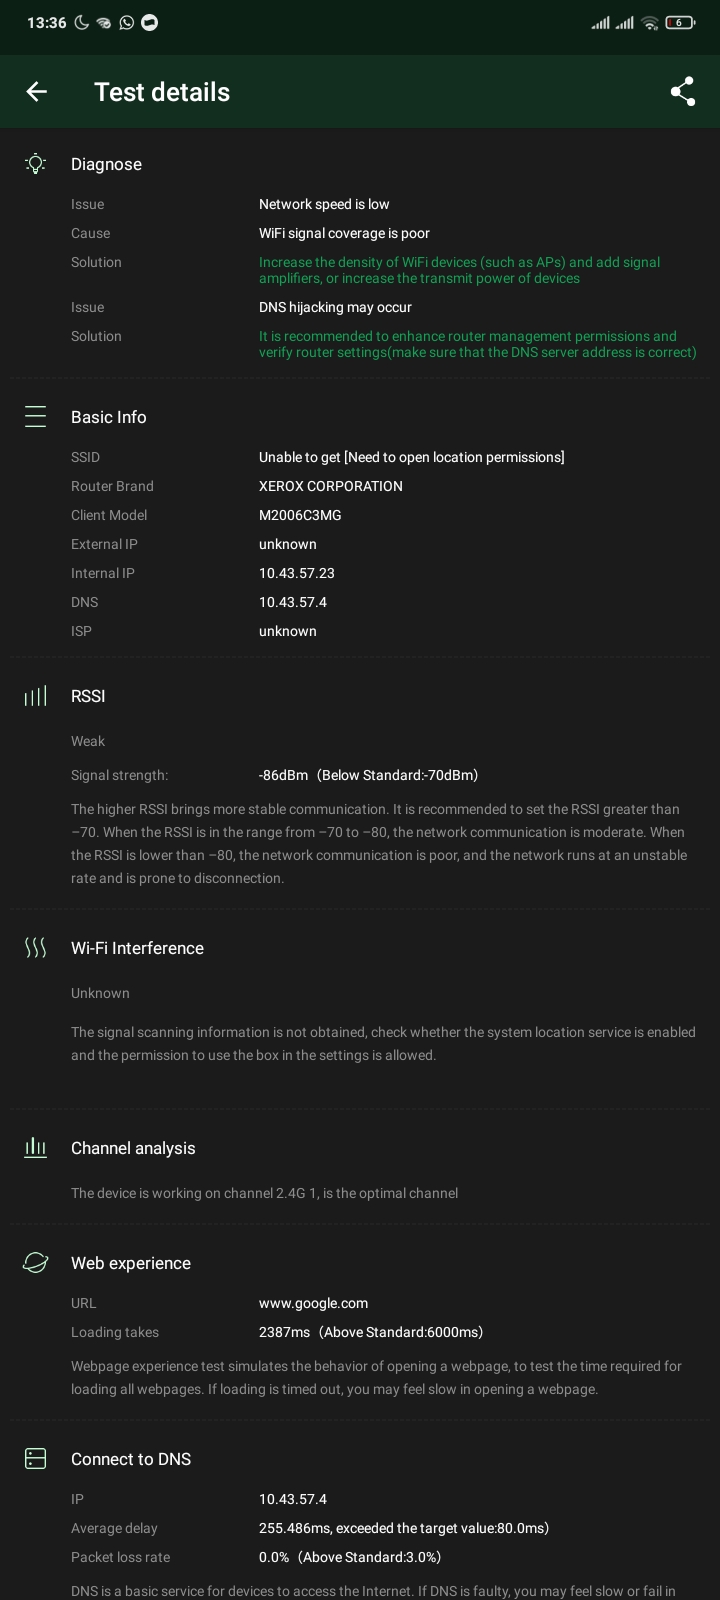Image resolution: width=720 pixels, height=1600 pixels.
Task: Tap the battery indicator in status bar
Action: [x=680, y=22]
